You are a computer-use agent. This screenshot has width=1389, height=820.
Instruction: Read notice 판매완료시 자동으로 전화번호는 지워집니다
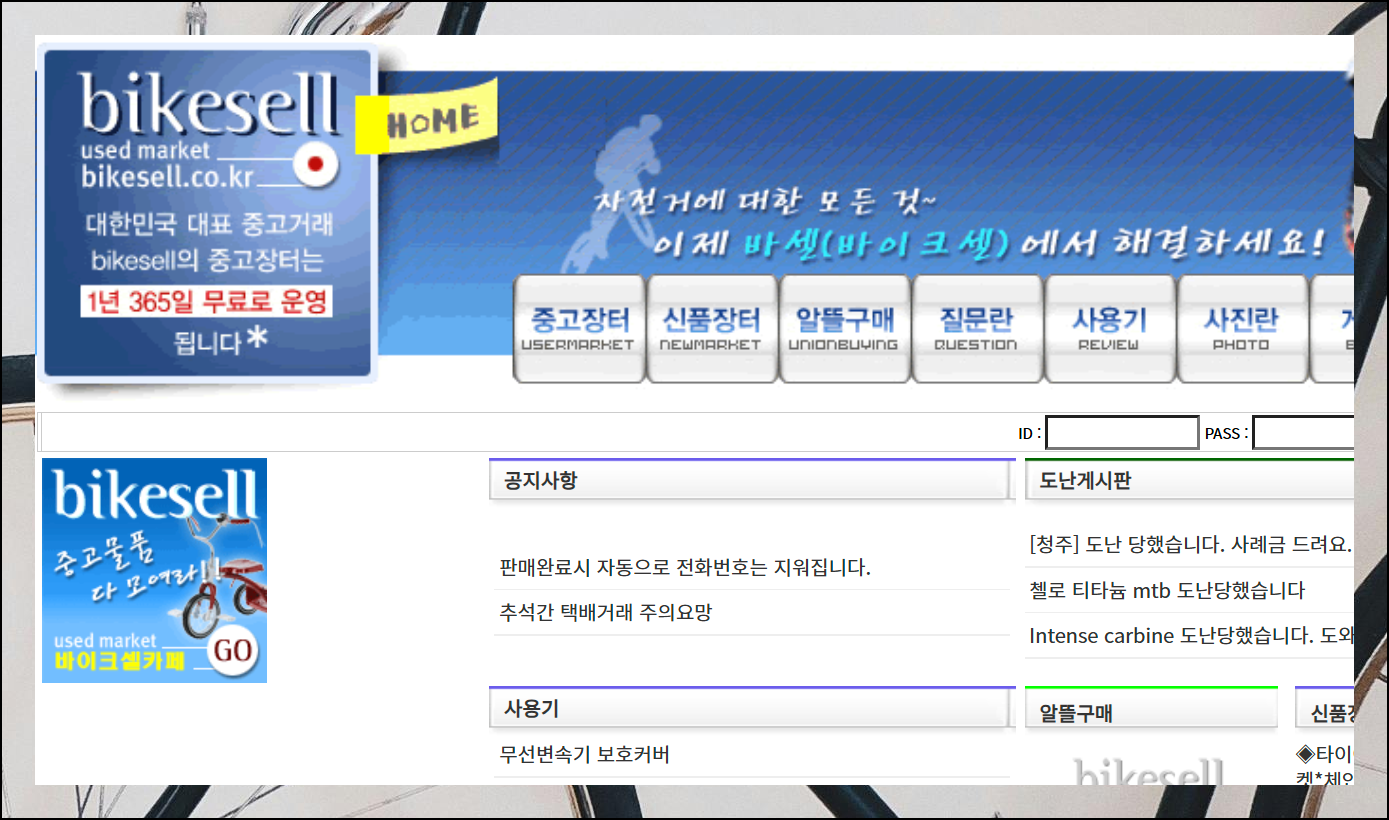click(685, 568)
